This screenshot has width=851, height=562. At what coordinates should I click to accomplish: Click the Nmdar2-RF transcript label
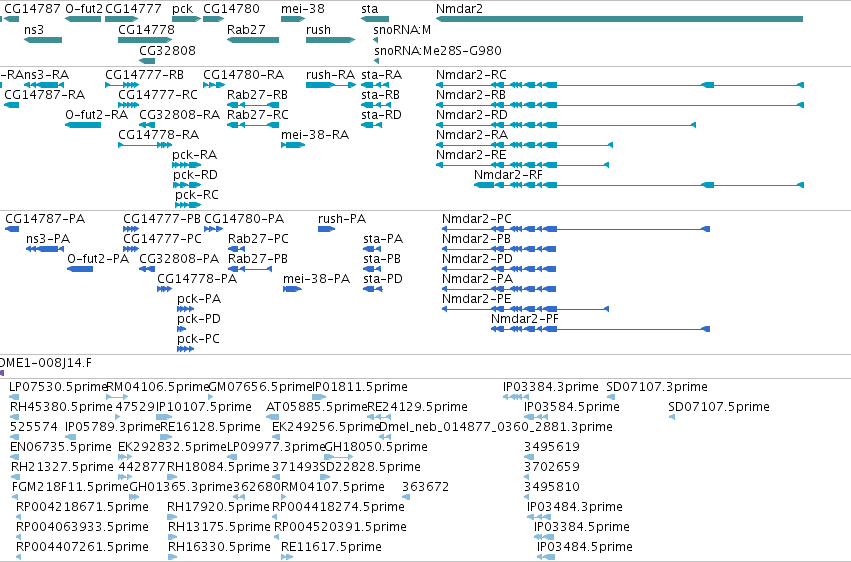(x=508, y=175)
